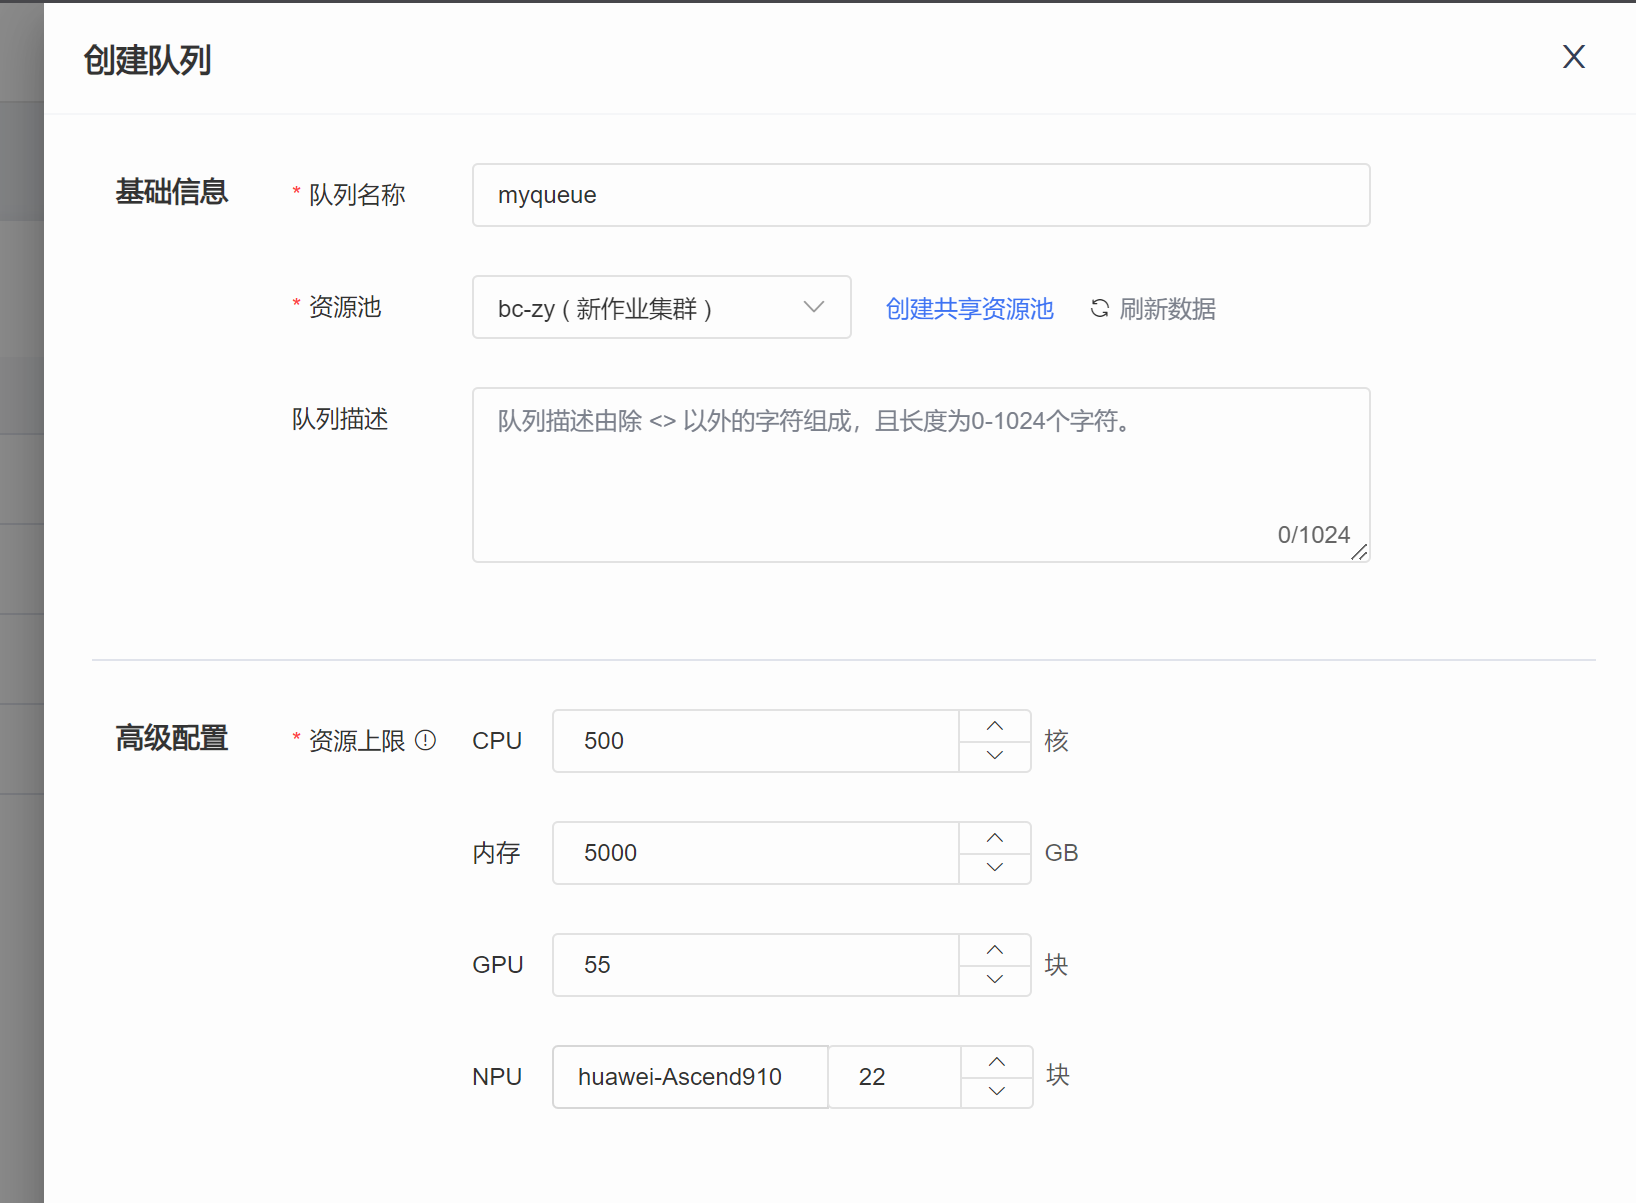
Task: Decrease GPU count with down arrow
Action: point(995,980)
